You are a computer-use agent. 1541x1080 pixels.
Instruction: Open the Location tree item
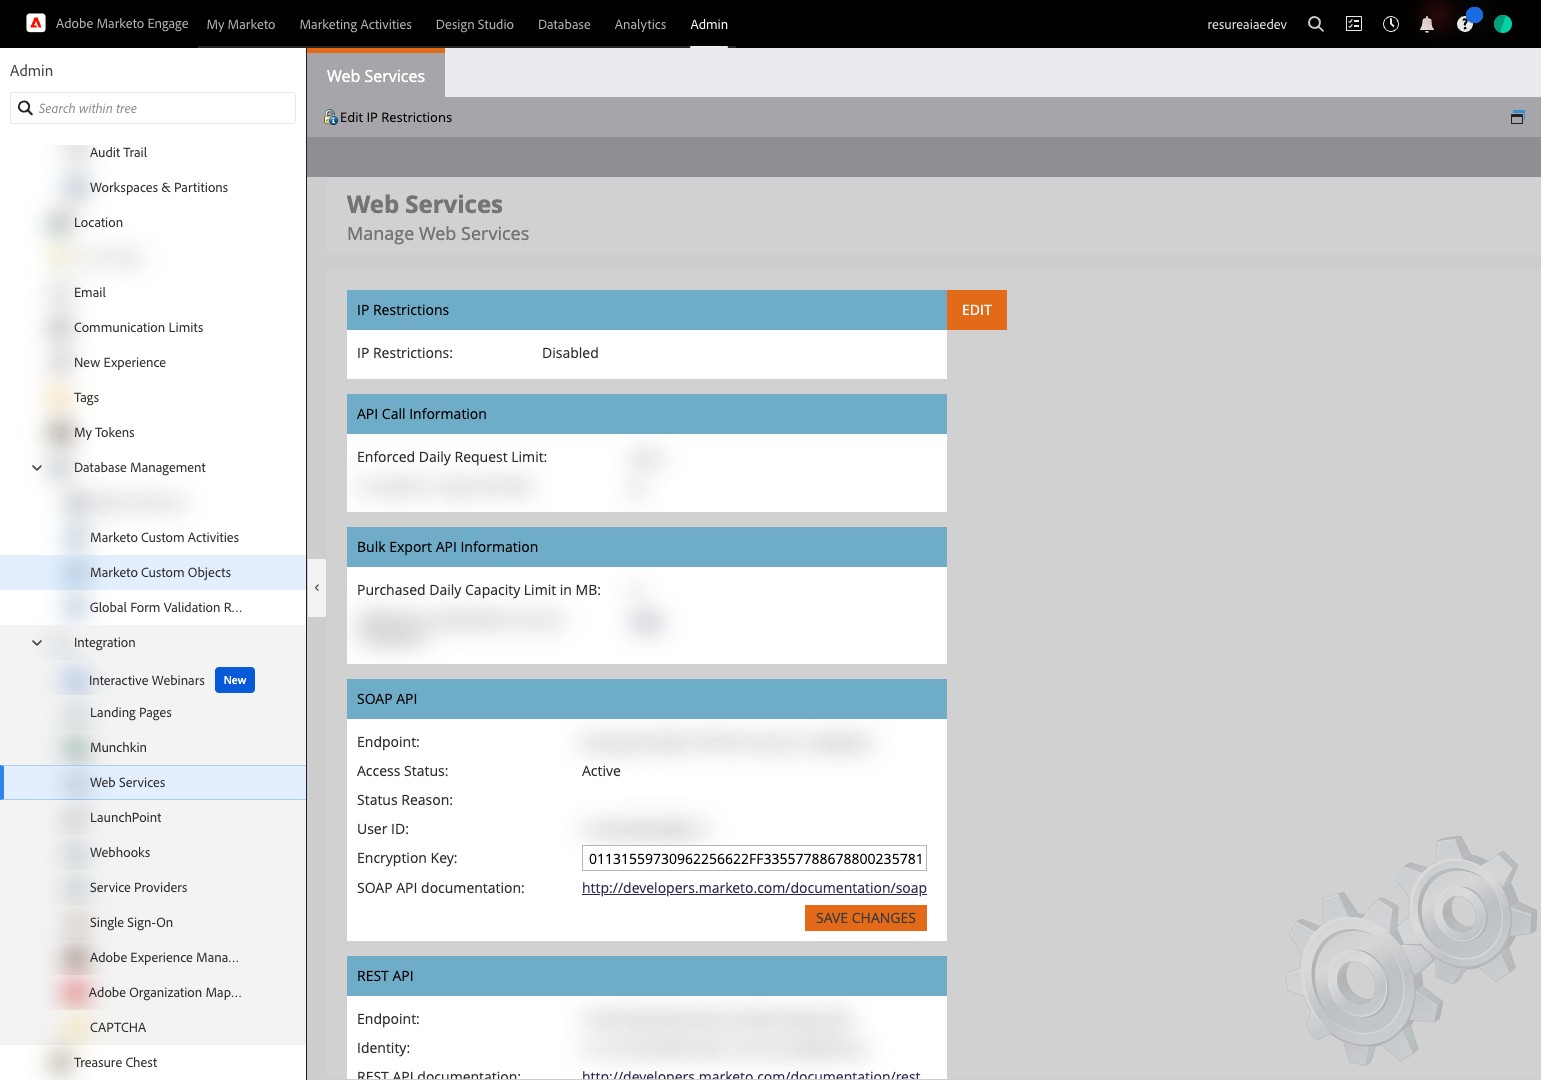point(98,223)
